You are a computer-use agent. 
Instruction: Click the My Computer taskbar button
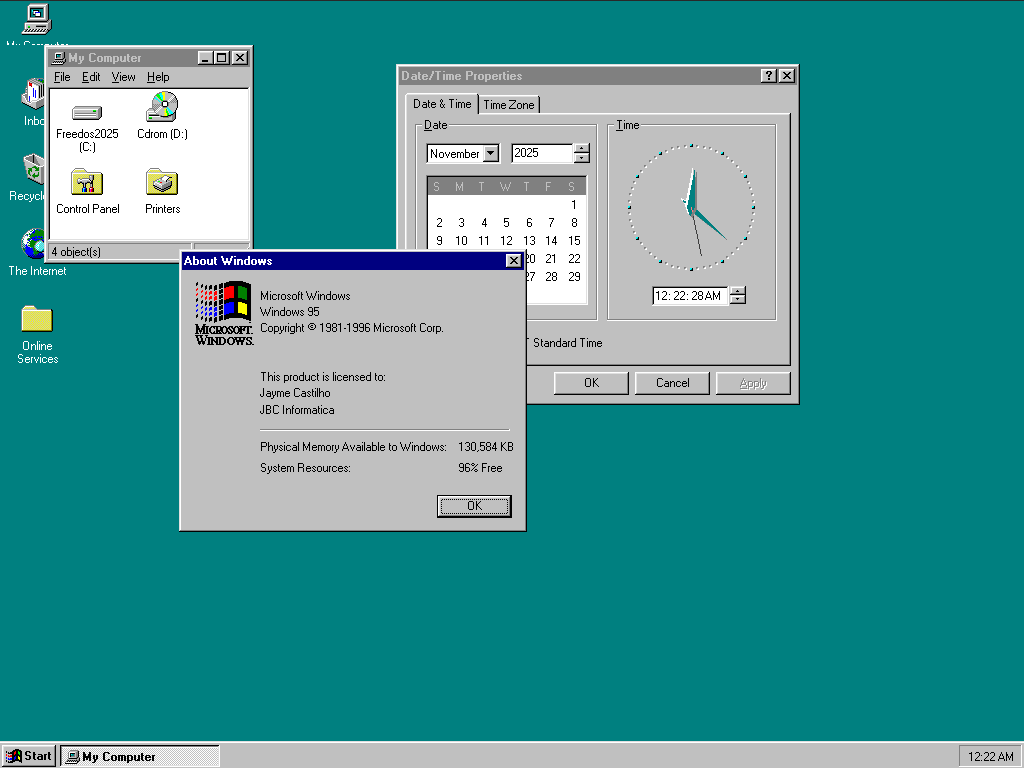(x=140, y=756)
